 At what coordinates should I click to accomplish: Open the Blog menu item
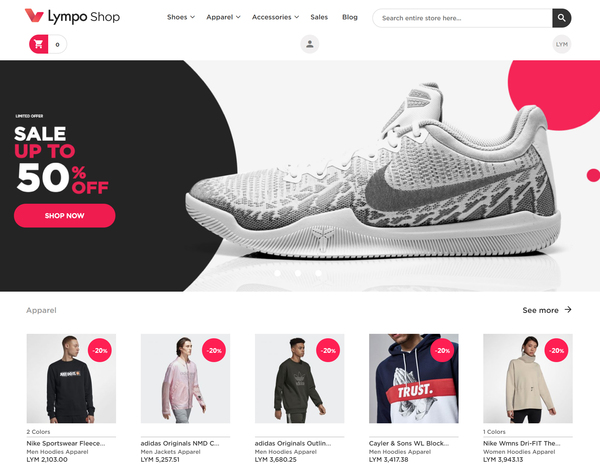coord(350,17)
